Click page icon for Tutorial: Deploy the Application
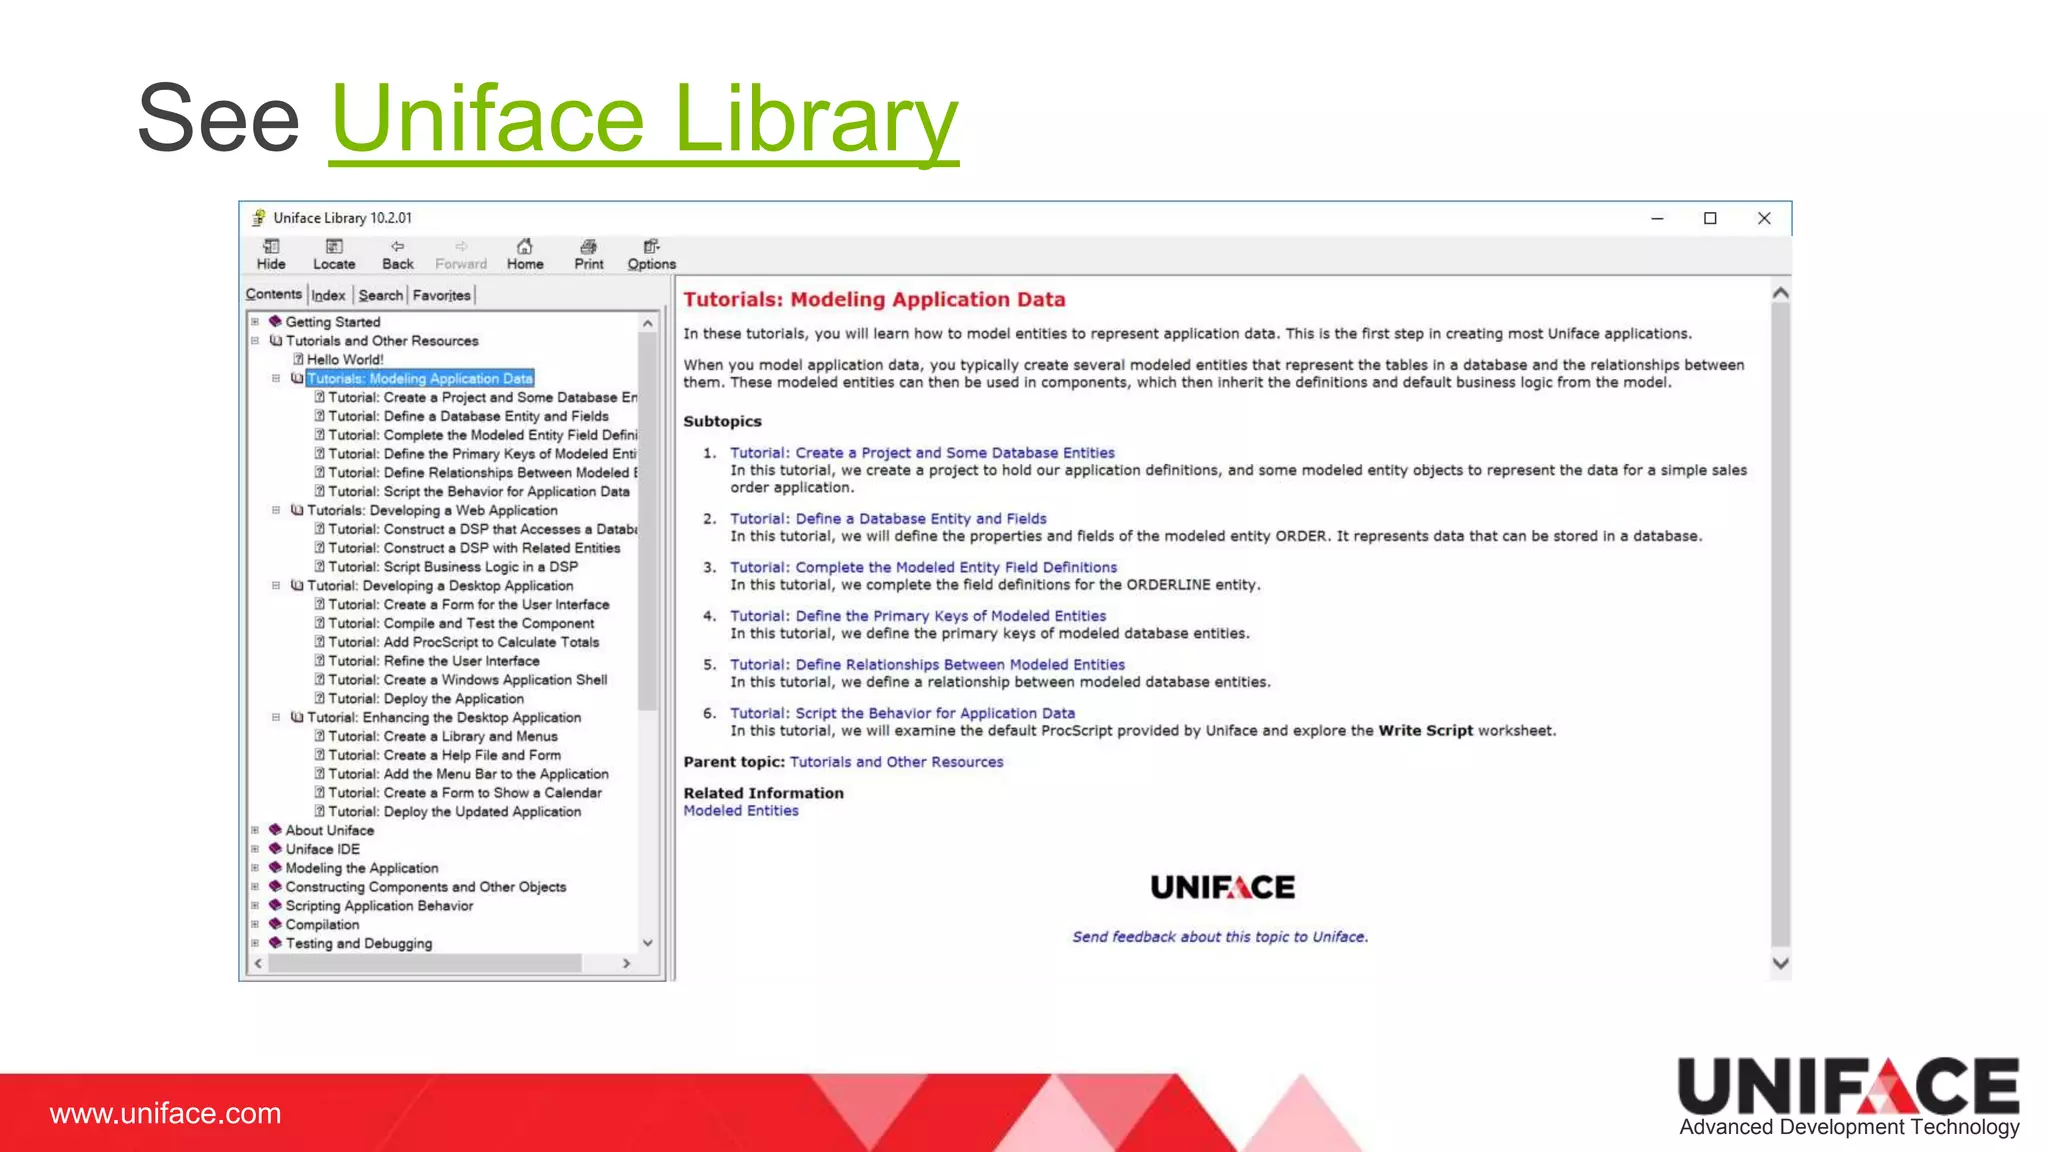The height and width of the screenshot is (1152, 2048). click(x=319, y=699)
